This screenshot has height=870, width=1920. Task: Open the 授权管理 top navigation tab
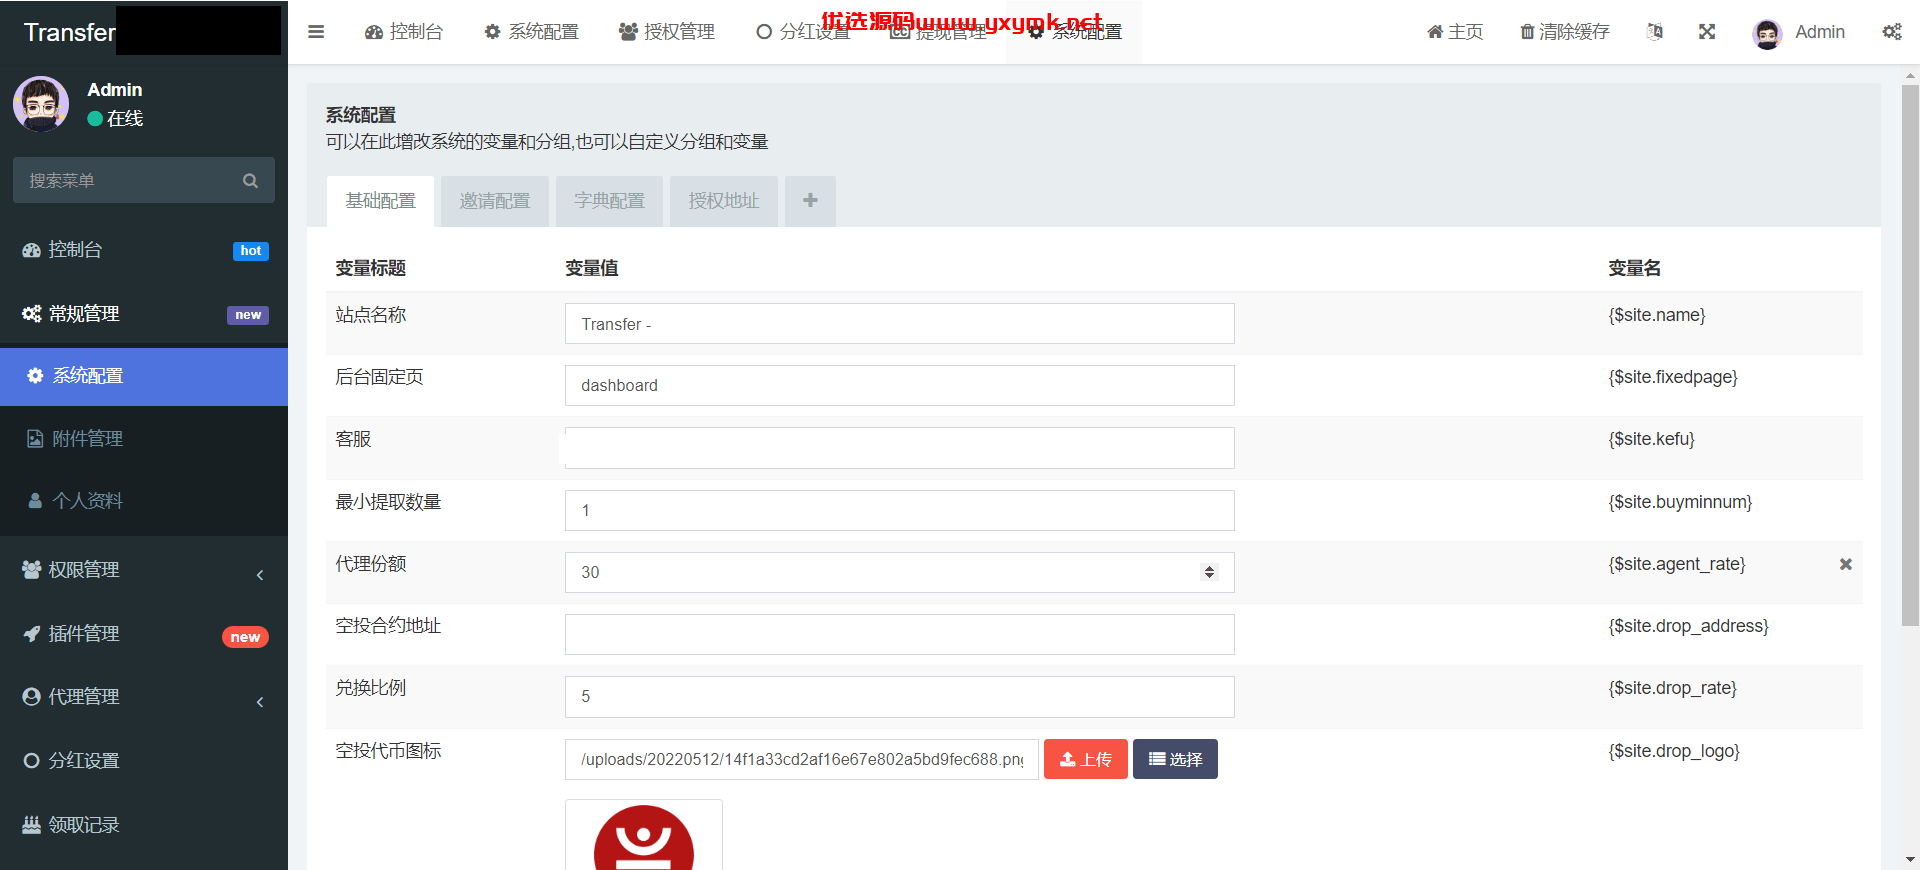pos(667,32)
